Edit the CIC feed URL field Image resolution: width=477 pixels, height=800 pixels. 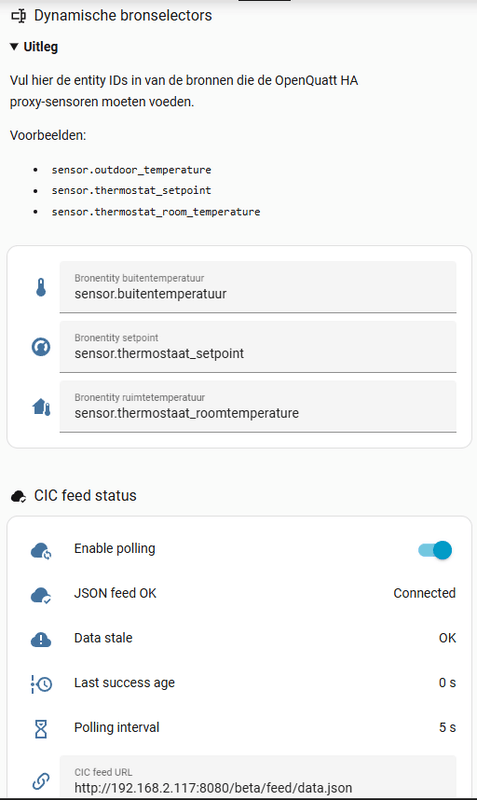(x=258, y=777)
